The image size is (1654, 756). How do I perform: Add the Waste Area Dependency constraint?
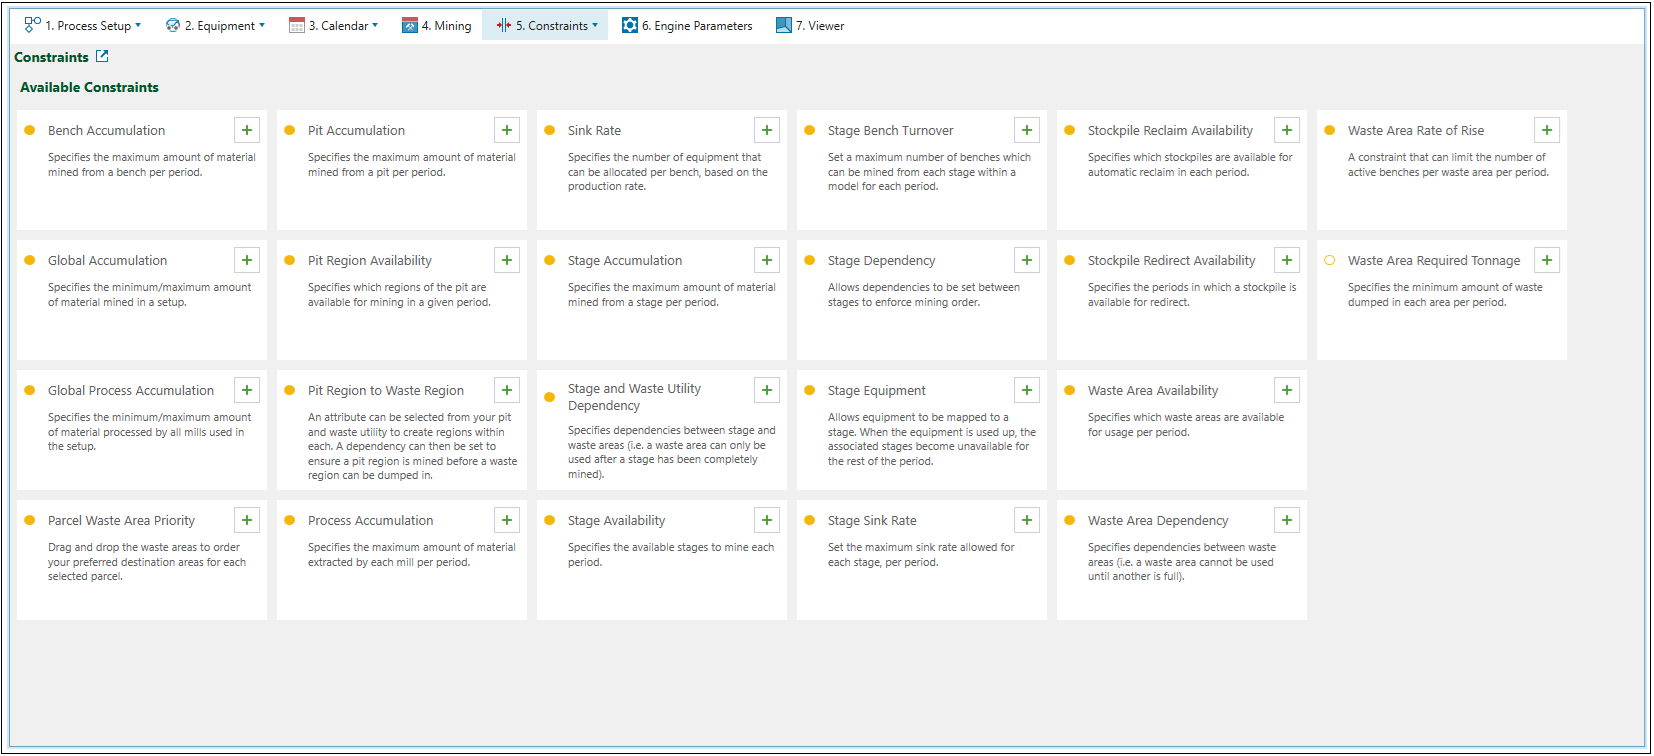pos(1287,520)
